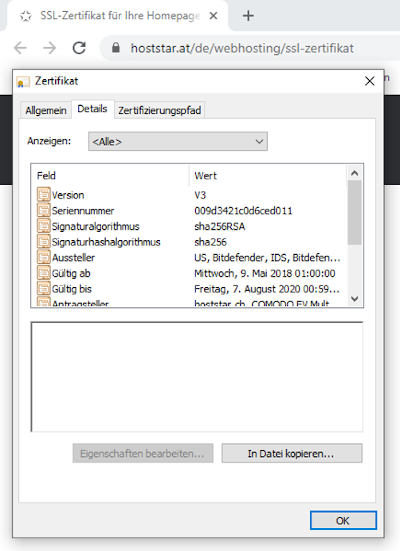Click the Gültig bis field icon
The width and height of the screenshot is (400, 551).
(44, 289)
